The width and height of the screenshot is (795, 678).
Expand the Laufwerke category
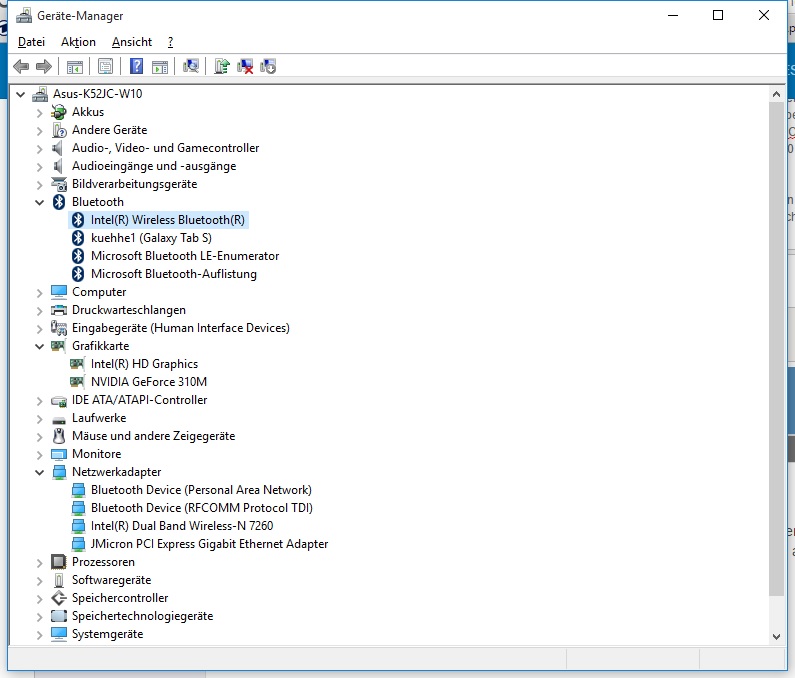(x=40, y=418)
